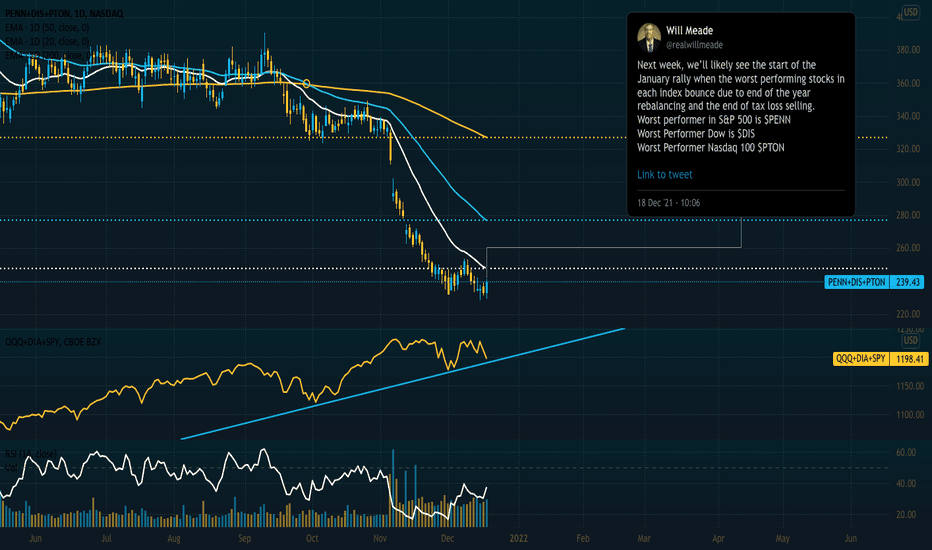Screen dimensions: 932x550
Task: Click the 'May' label on the time axis
Action: [x=782, y=538]
